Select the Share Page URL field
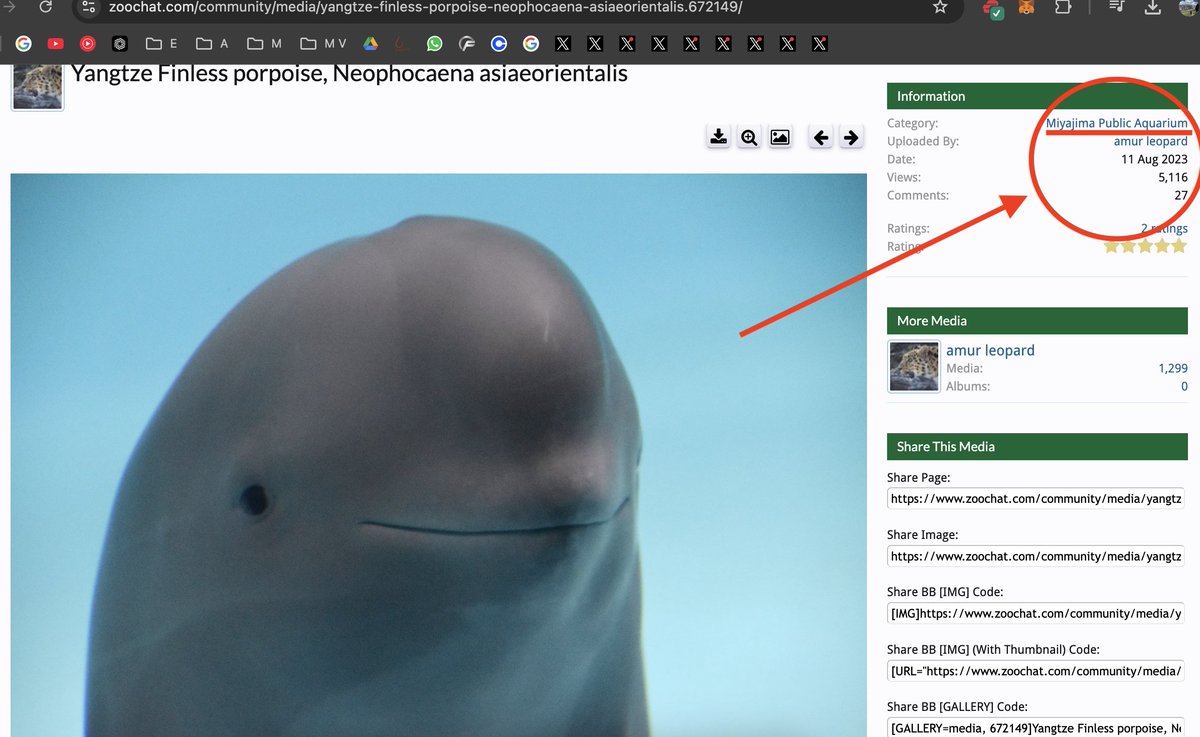Viewport: 1200px width, 737px height. pos(1036,499)
